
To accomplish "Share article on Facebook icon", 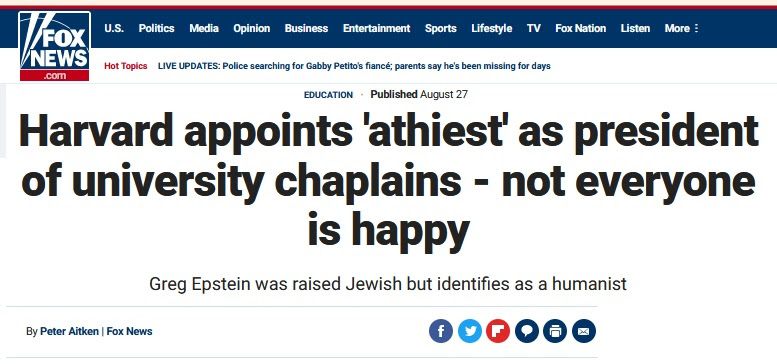I will 441,331.
